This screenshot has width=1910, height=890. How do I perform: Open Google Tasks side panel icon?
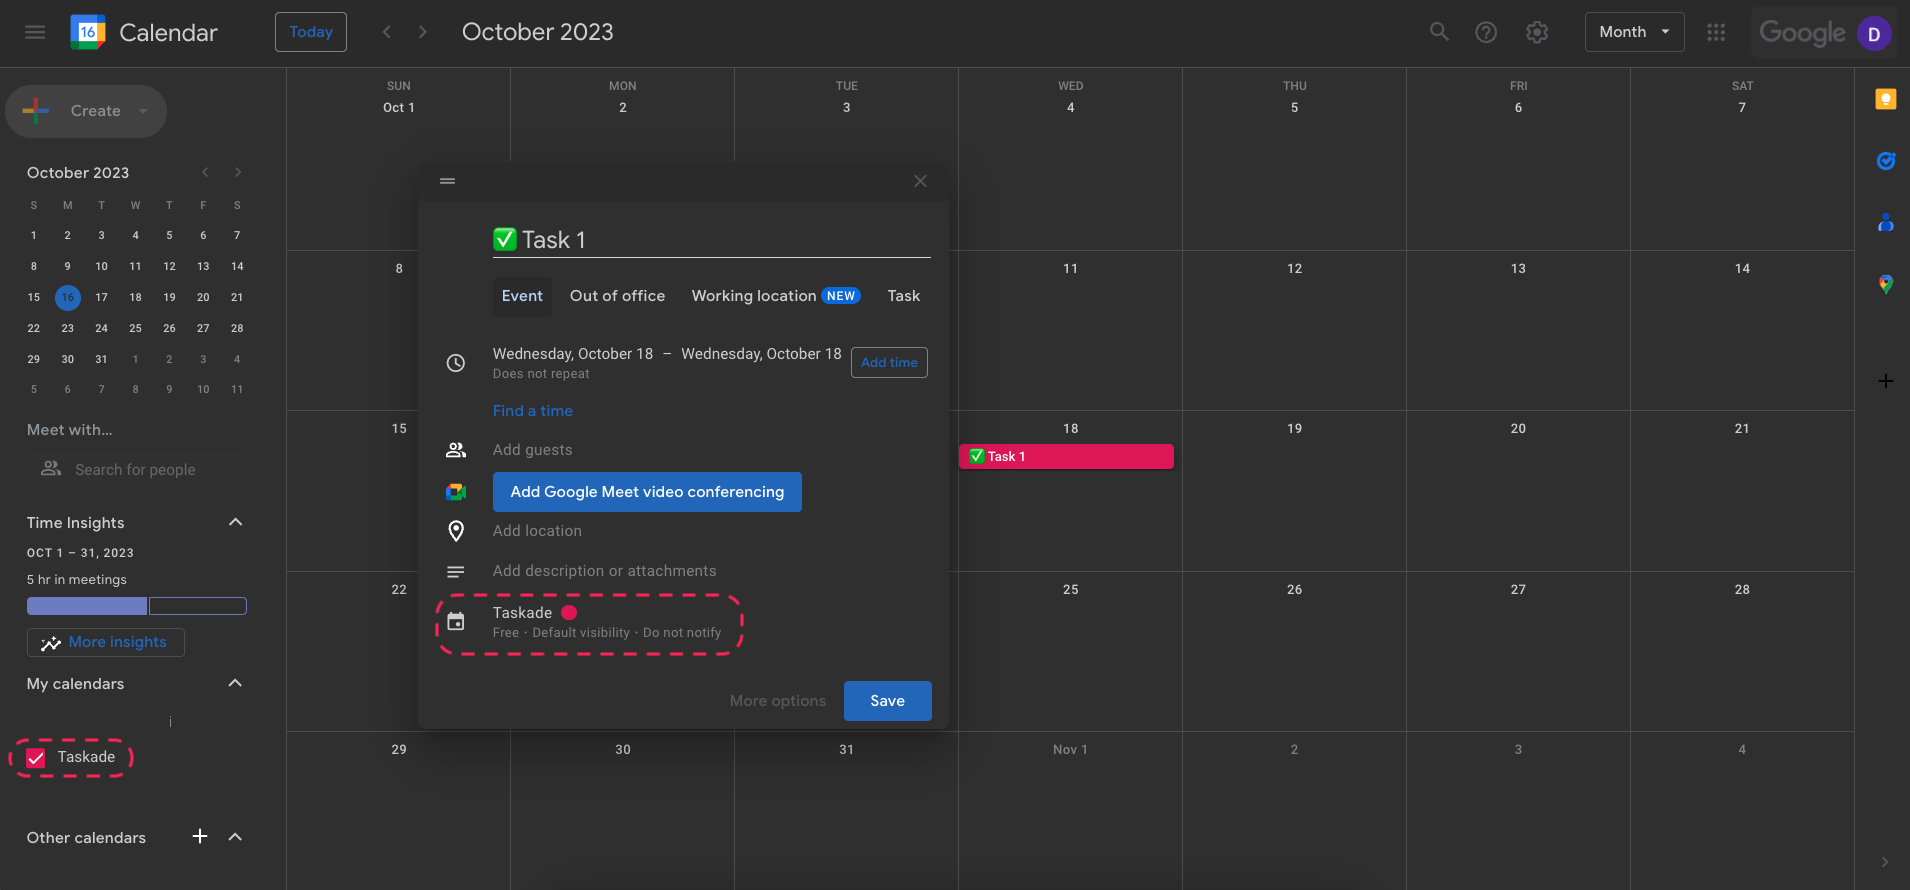click(x=1886, y=161)
